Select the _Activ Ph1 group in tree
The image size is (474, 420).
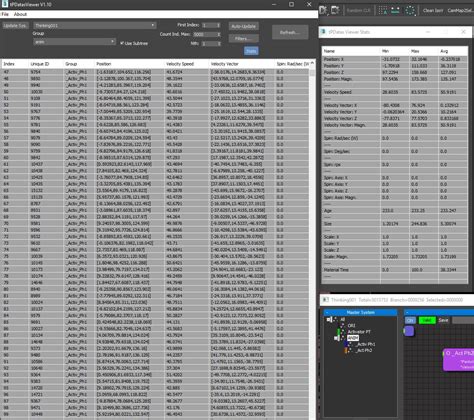point(366,344)
